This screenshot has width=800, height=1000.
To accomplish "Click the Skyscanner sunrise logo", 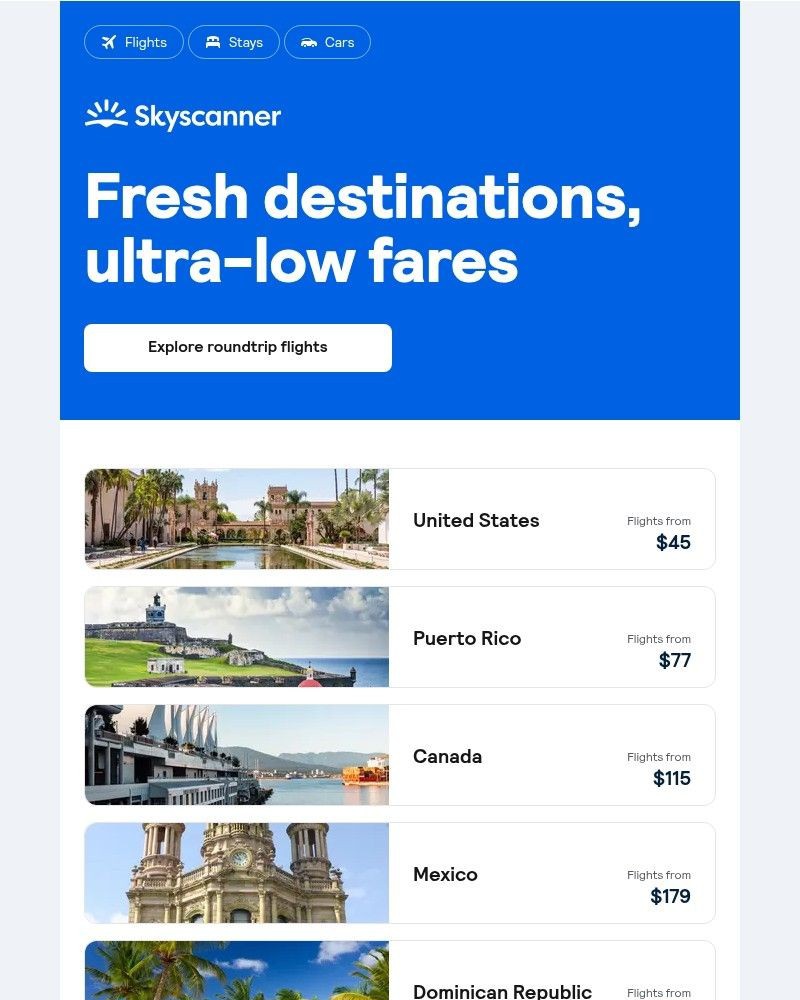I will click(107, 114).
